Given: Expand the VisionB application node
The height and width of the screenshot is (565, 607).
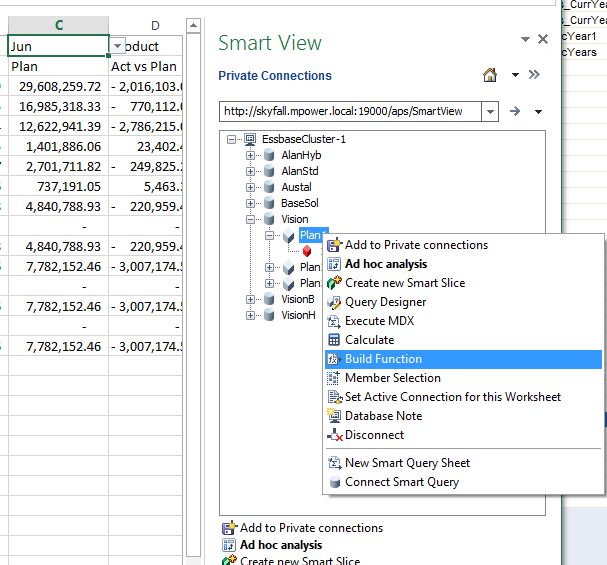Looking at the screenshot, I should click(250, 299).
